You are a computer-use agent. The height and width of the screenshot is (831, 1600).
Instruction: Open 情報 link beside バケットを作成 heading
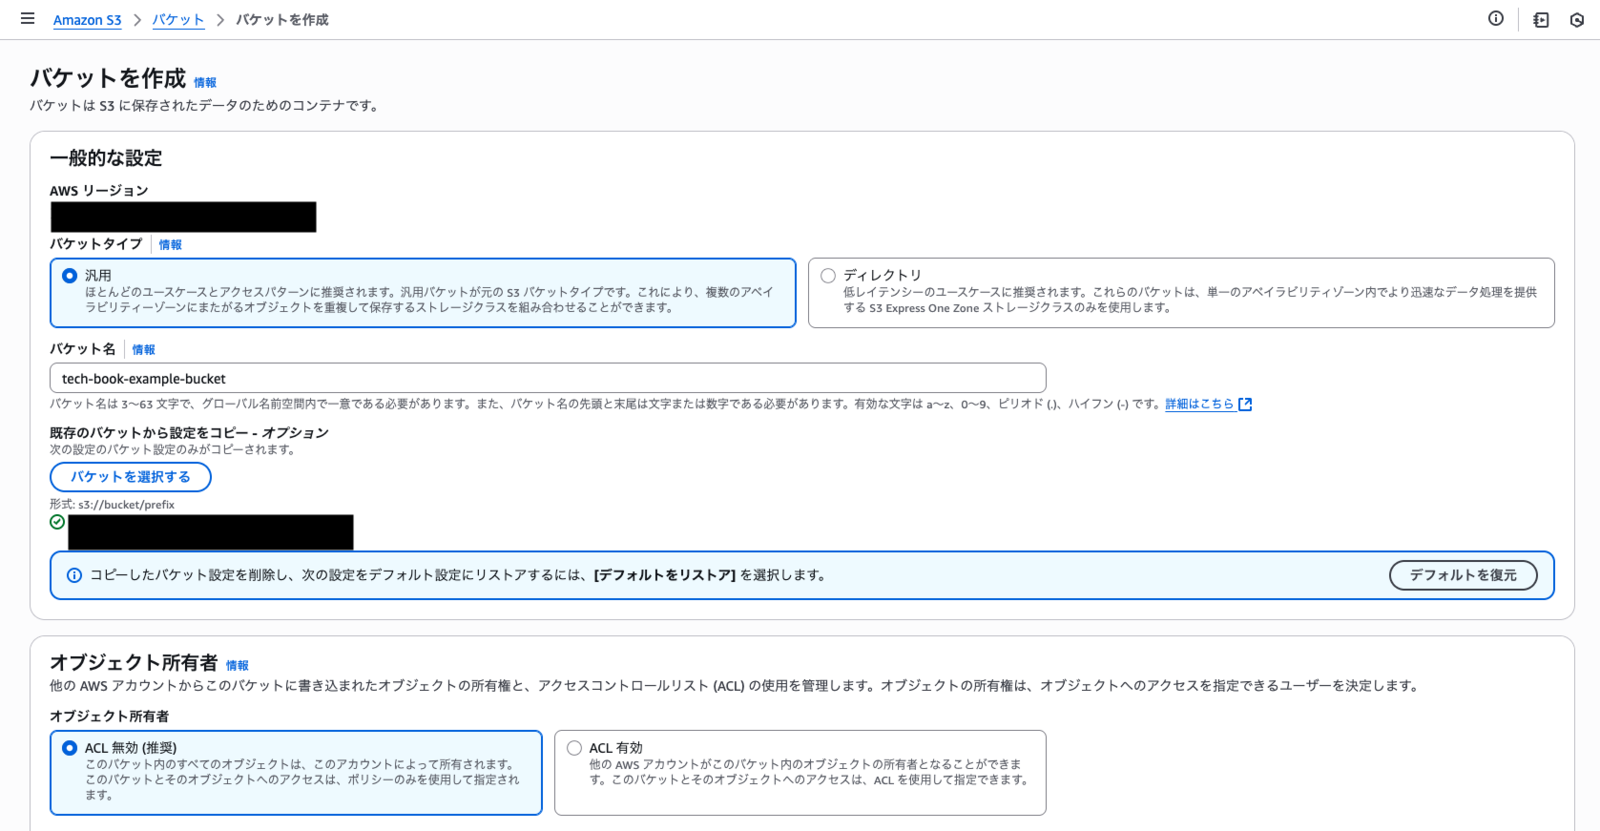[205, 83]
